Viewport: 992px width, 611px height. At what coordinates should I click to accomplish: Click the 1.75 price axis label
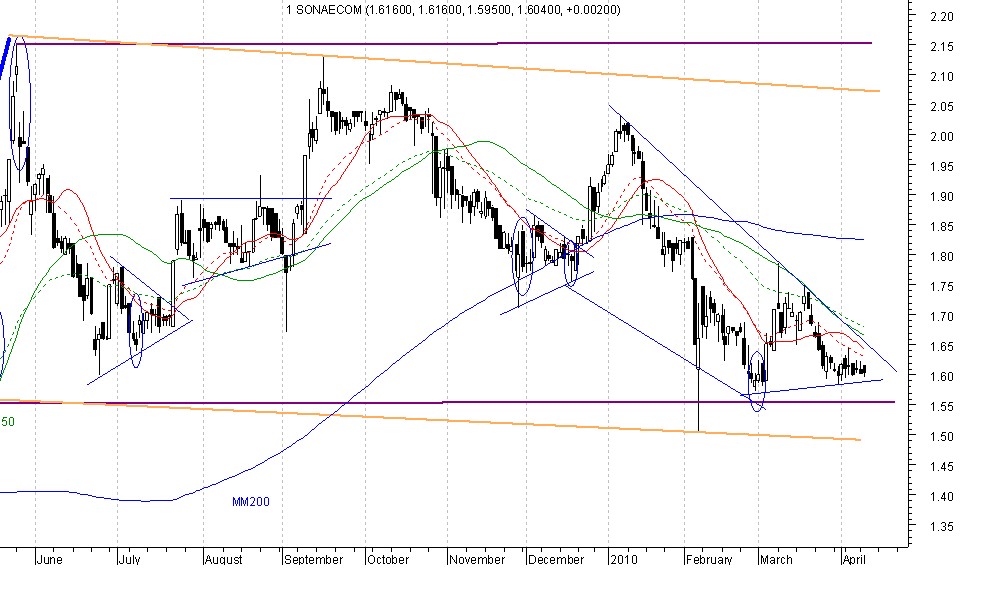coord(941,287)
